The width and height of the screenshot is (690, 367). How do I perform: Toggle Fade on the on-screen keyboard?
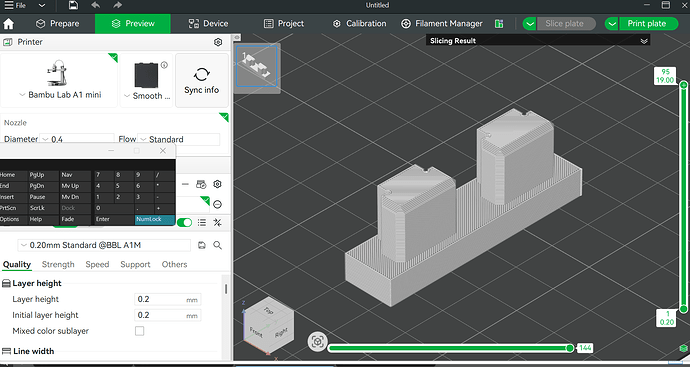point(76,219)
